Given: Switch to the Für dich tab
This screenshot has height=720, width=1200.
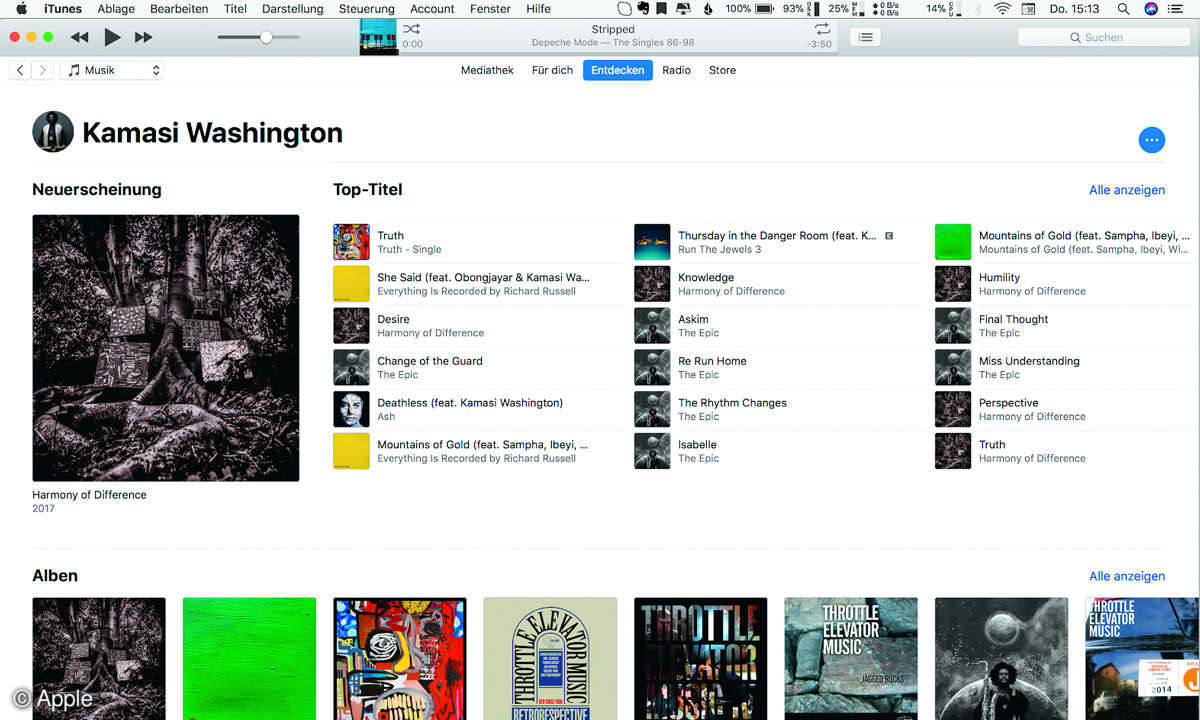Looking at the screenshot, I should (552, 70).
